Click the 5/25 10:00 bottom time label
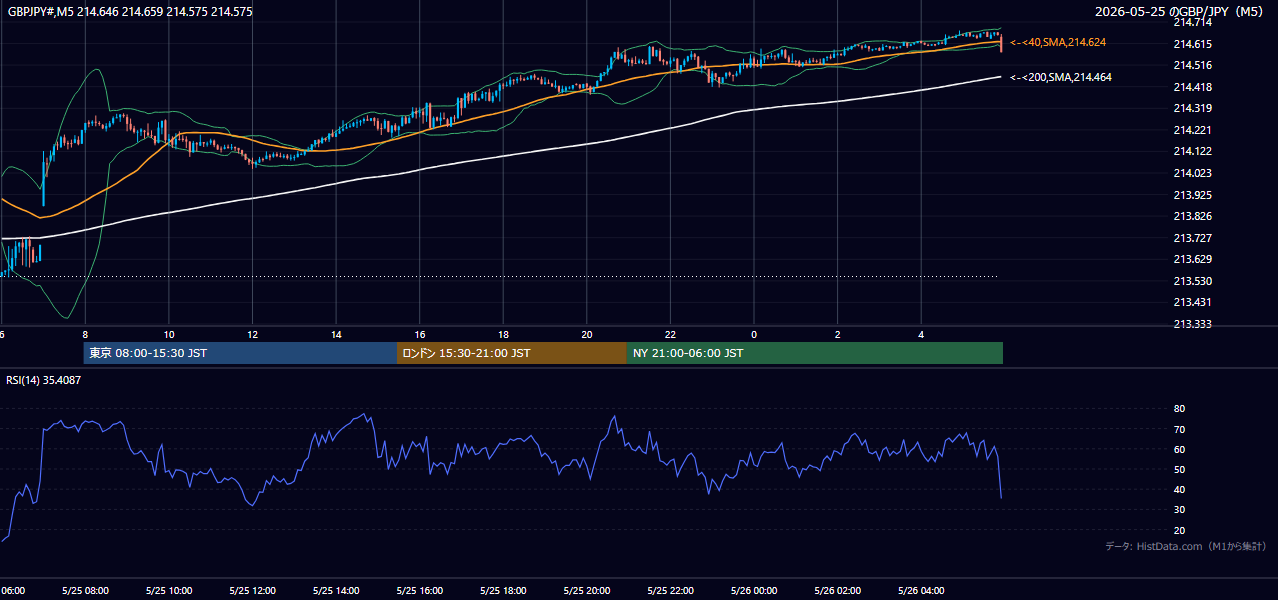This screenshot has height=600, width=1278. click(x=169, y=591)
